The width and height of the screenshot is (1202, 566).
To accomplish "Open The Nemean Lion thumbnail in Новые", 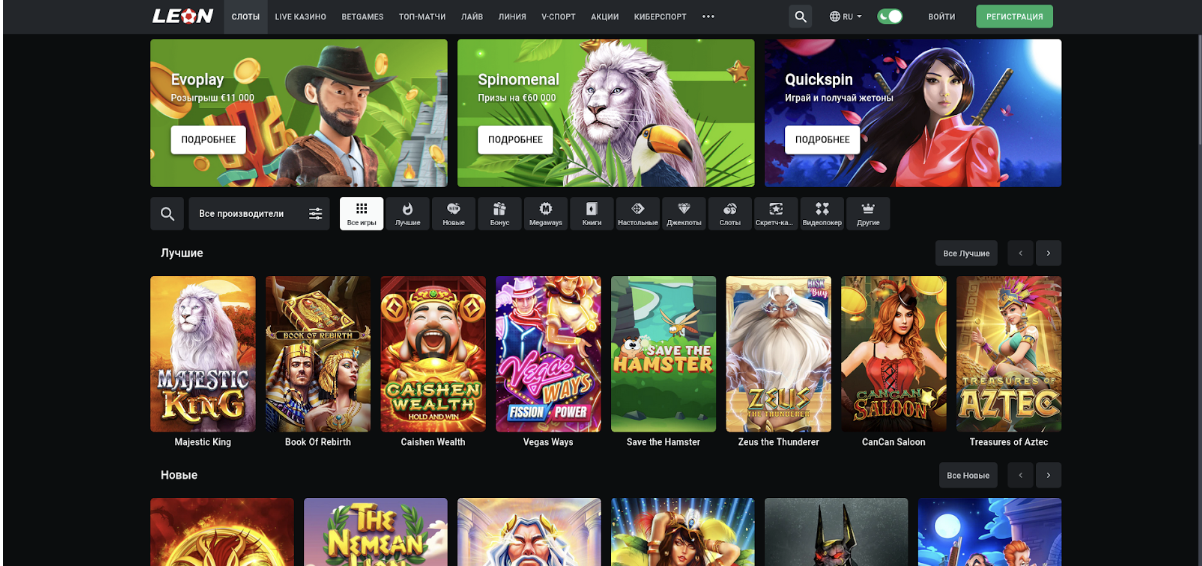I will click(376, 532).
